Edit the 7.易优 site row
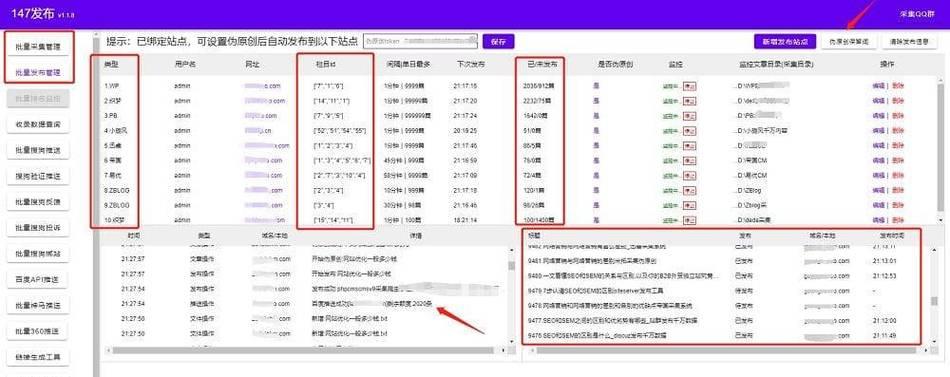 pos(879,175)
